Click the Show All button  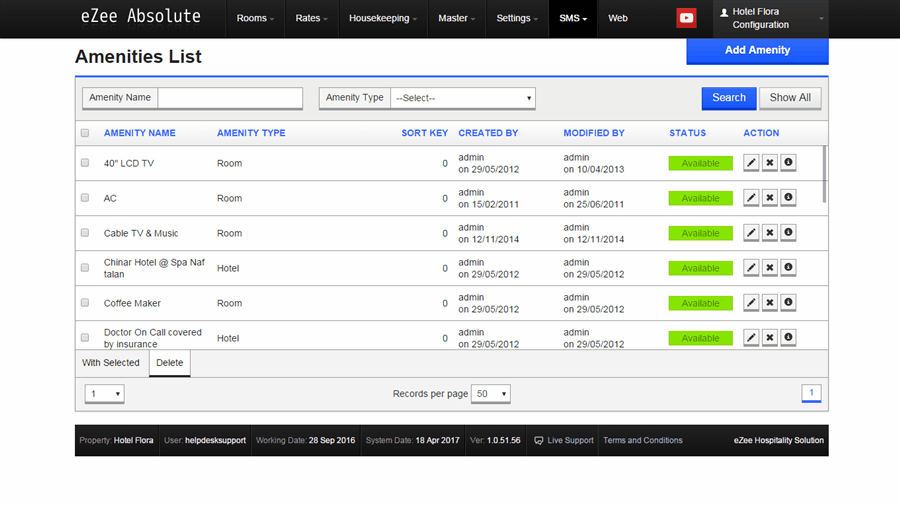[790, 98]
